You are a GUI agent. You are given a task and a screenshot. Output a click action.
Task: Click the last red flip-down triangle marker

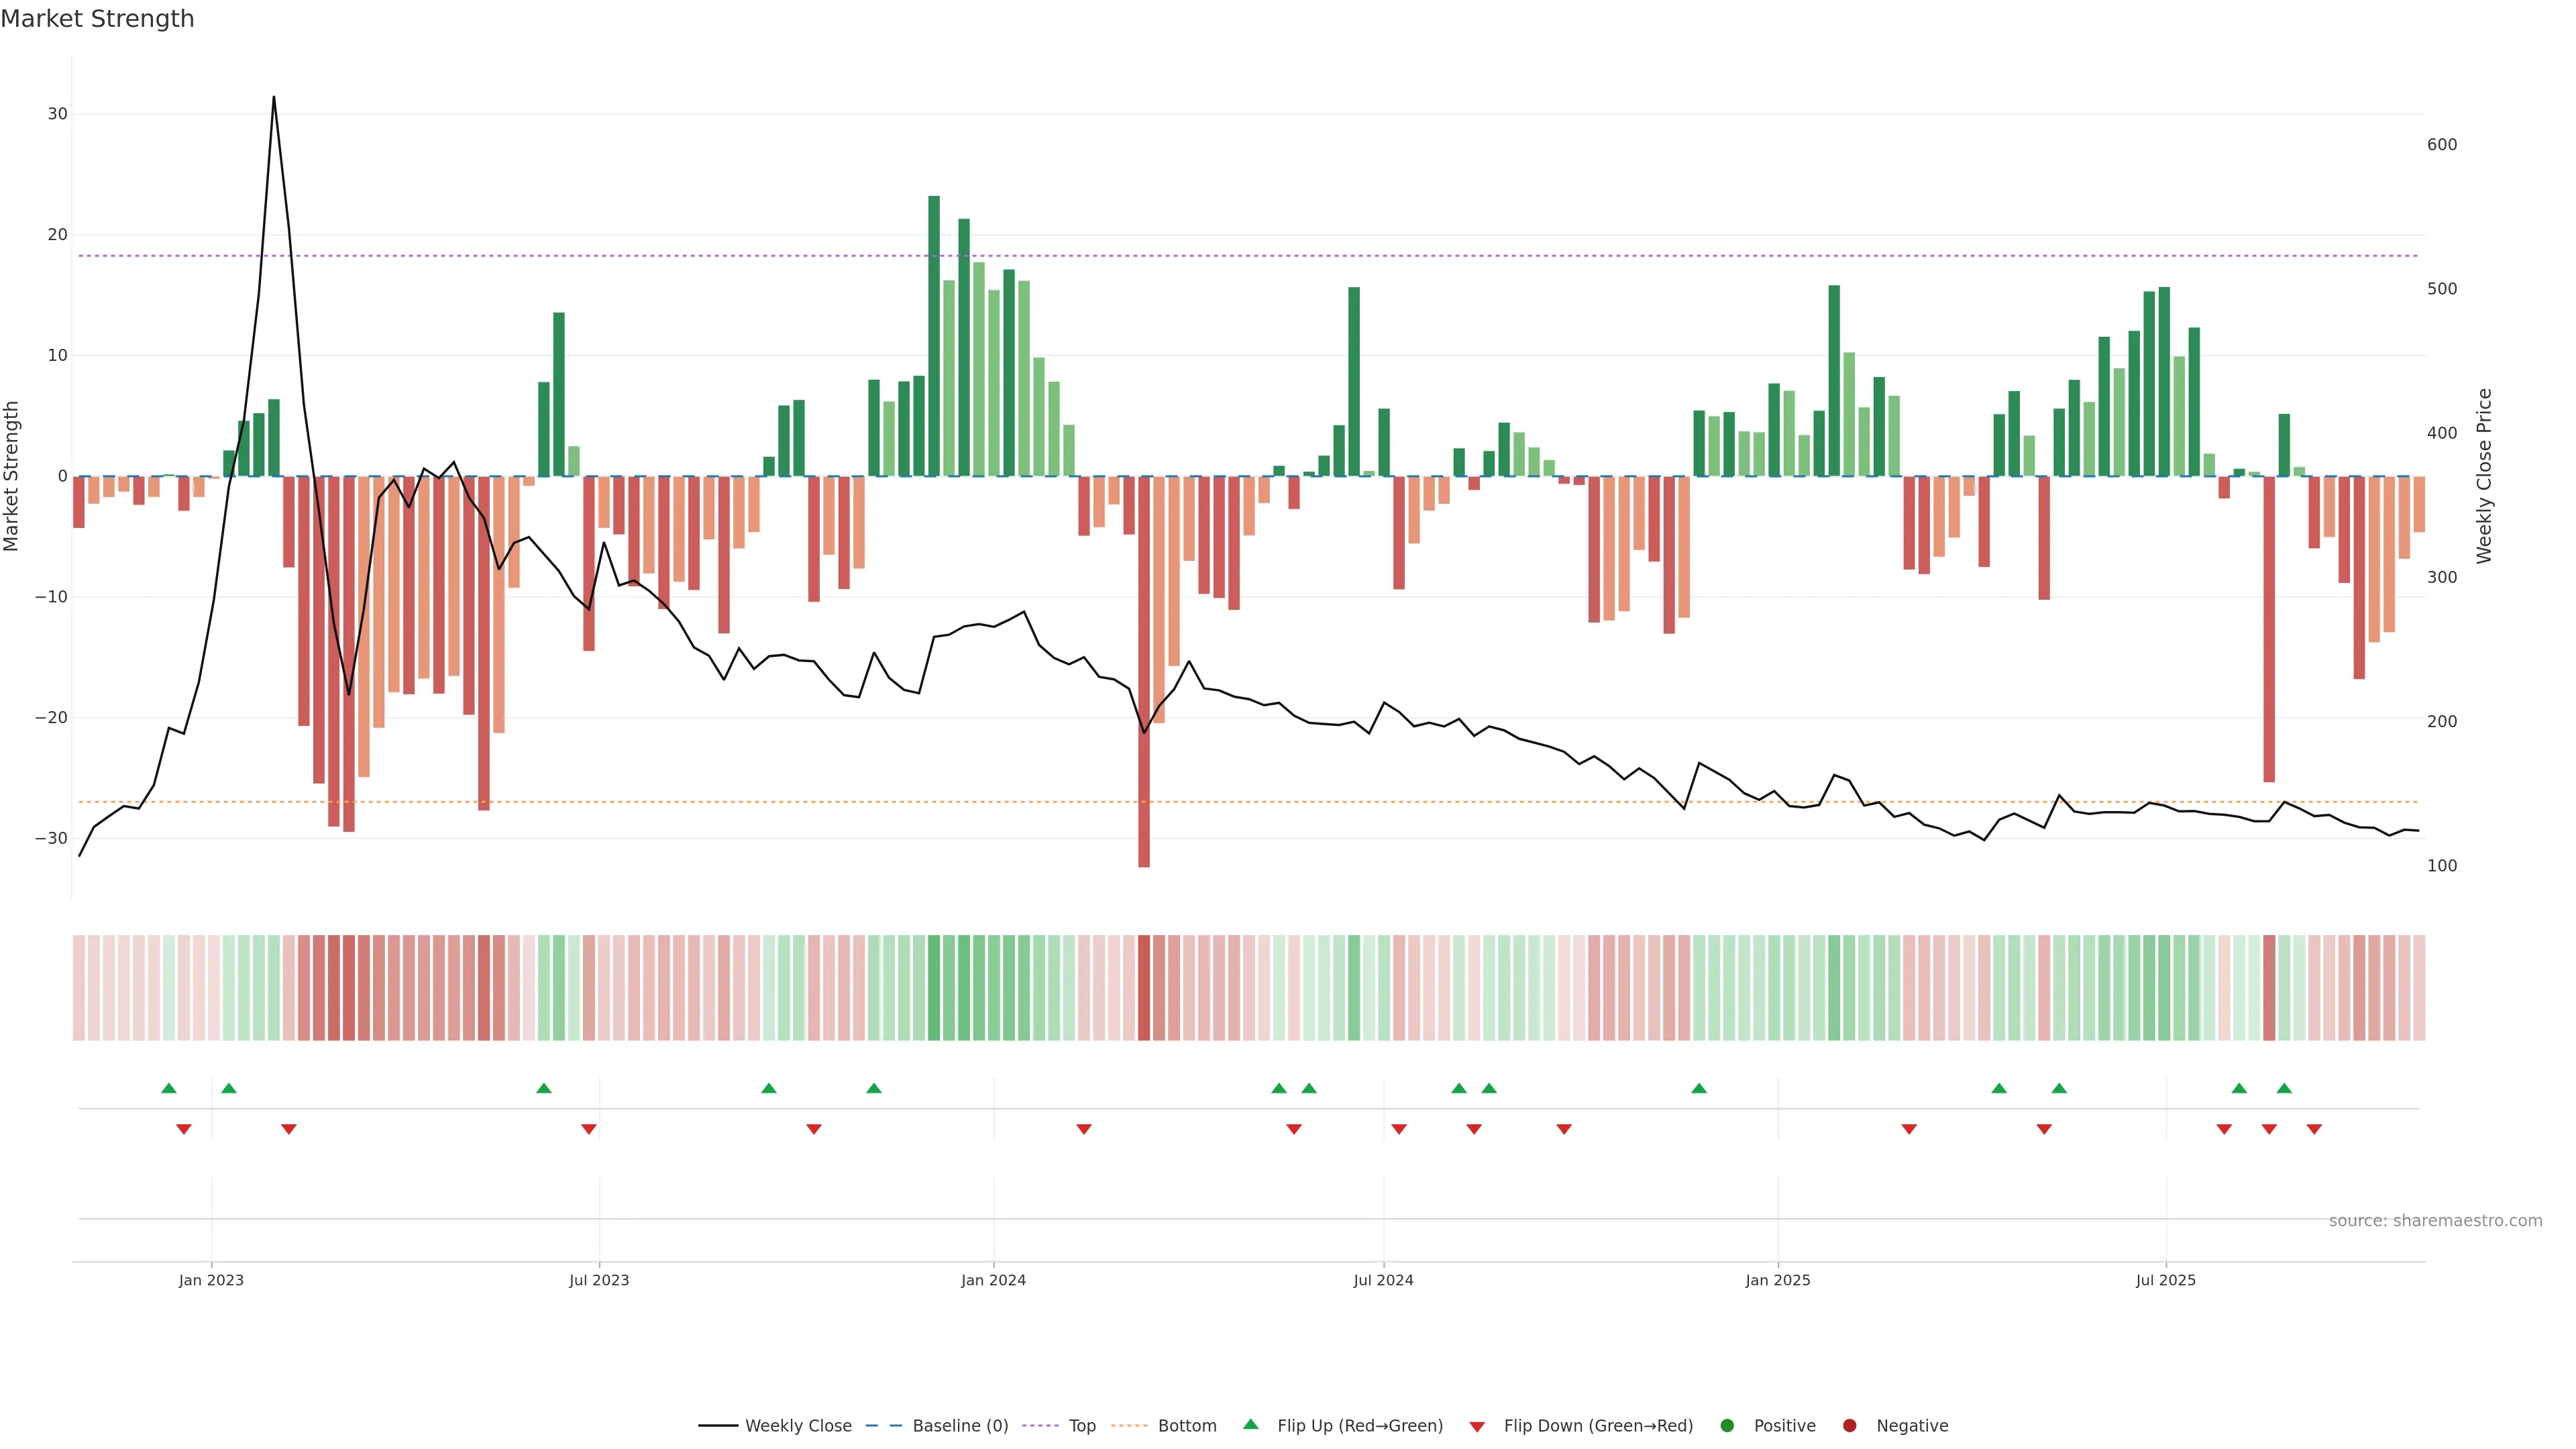pyautogui.click(x=2314, y=1129)
